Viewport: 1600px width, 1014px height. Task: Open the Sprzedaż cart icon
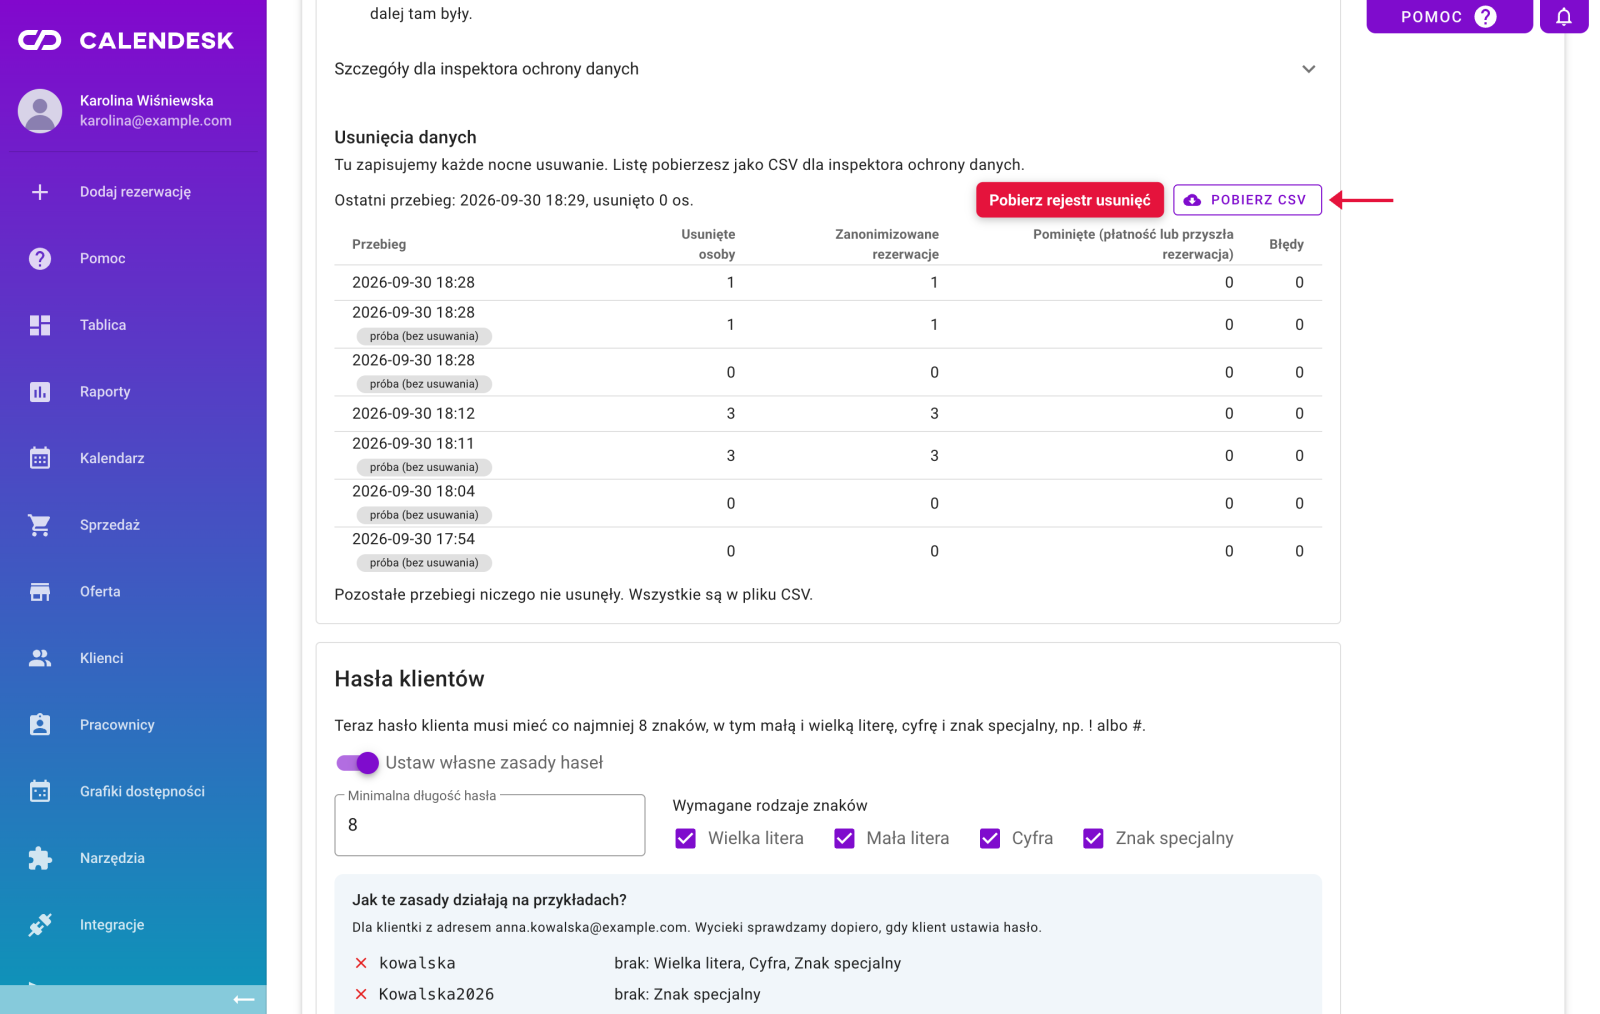click(40, 525)
